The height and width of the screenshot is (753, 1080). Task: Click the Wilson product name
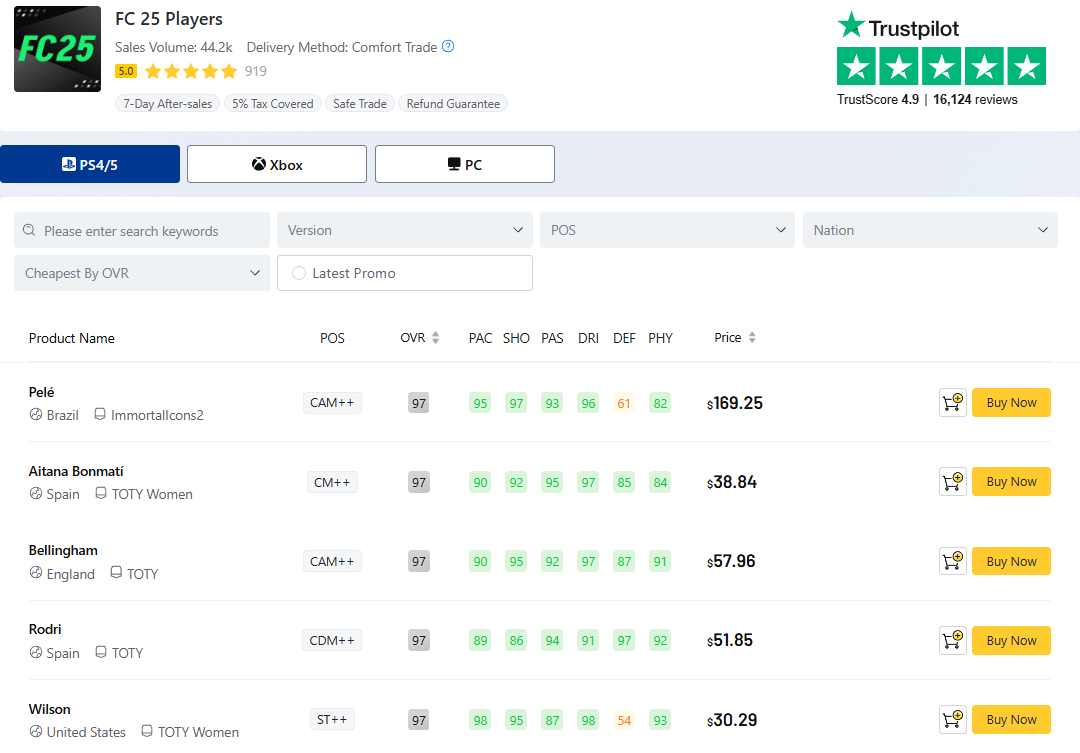coord(50,709)
